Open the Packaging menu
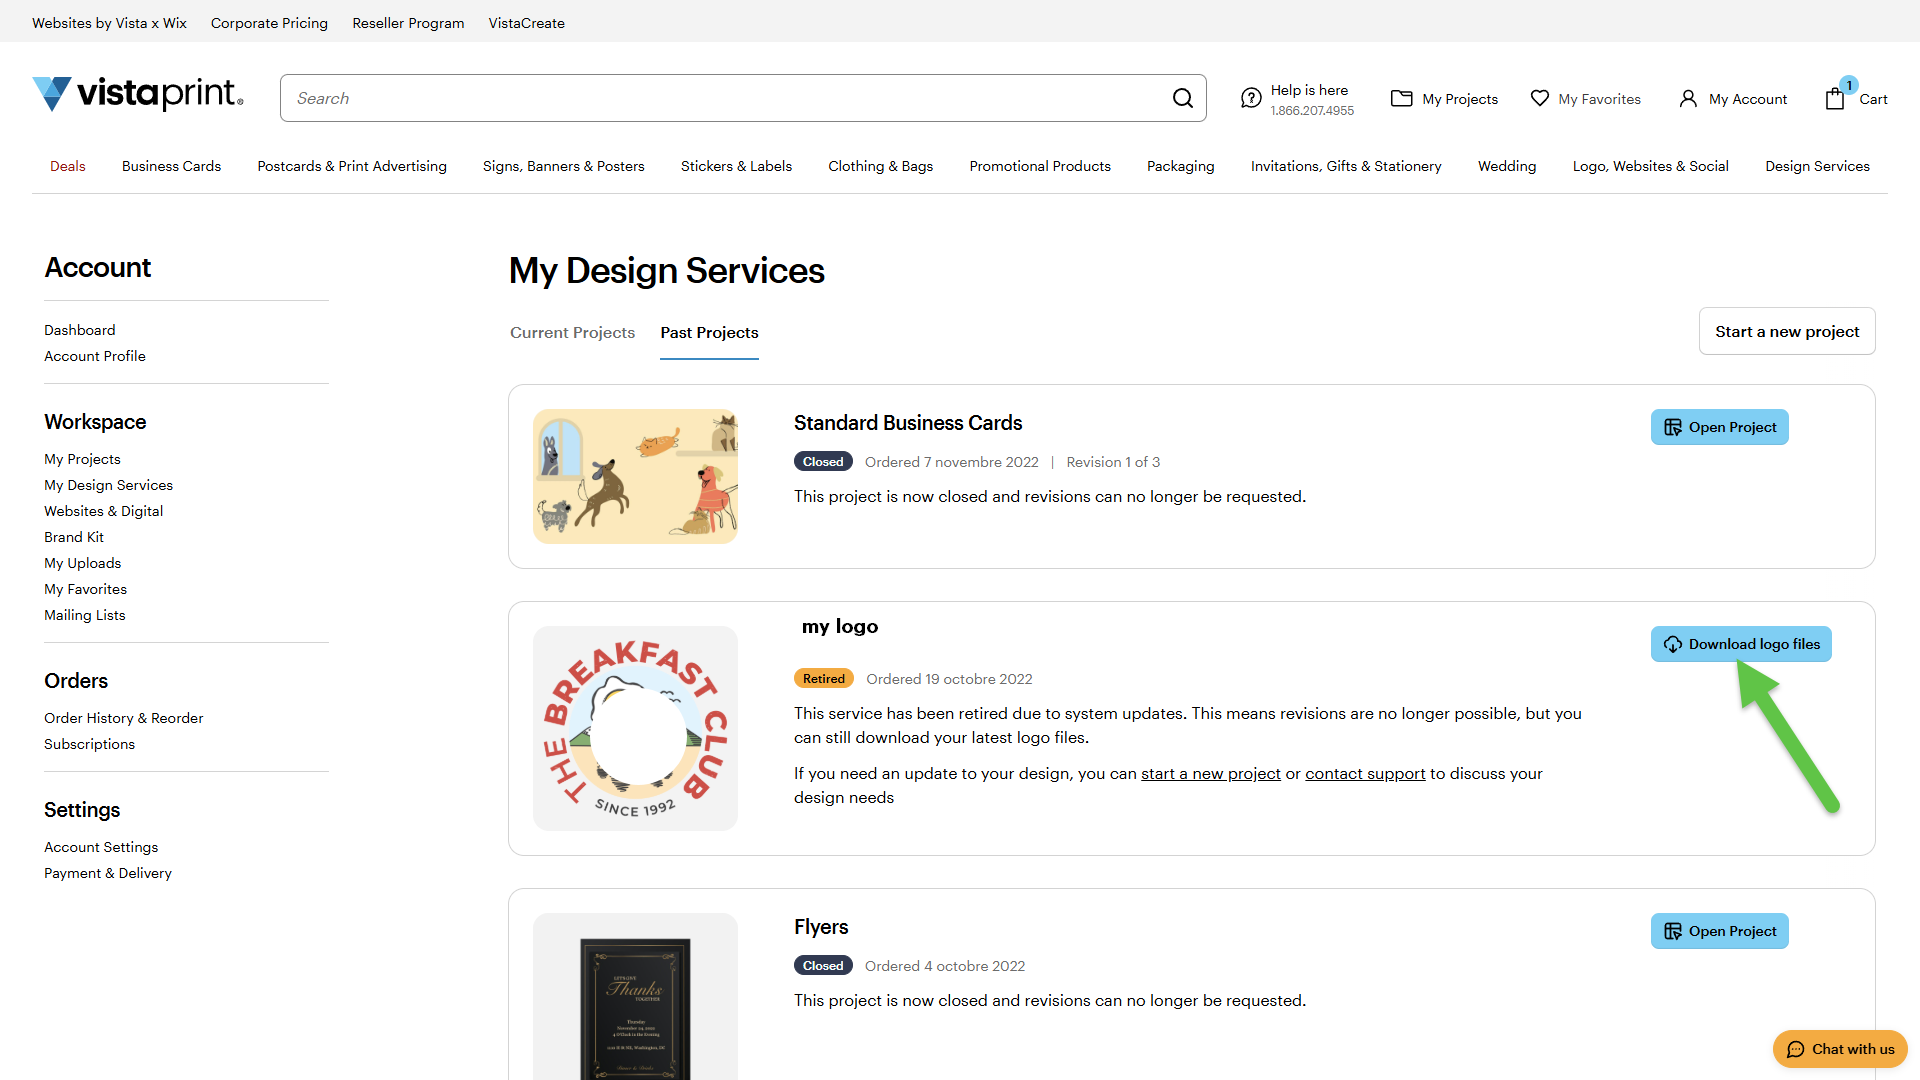1920x1080 pixels. coord(1181,166)
